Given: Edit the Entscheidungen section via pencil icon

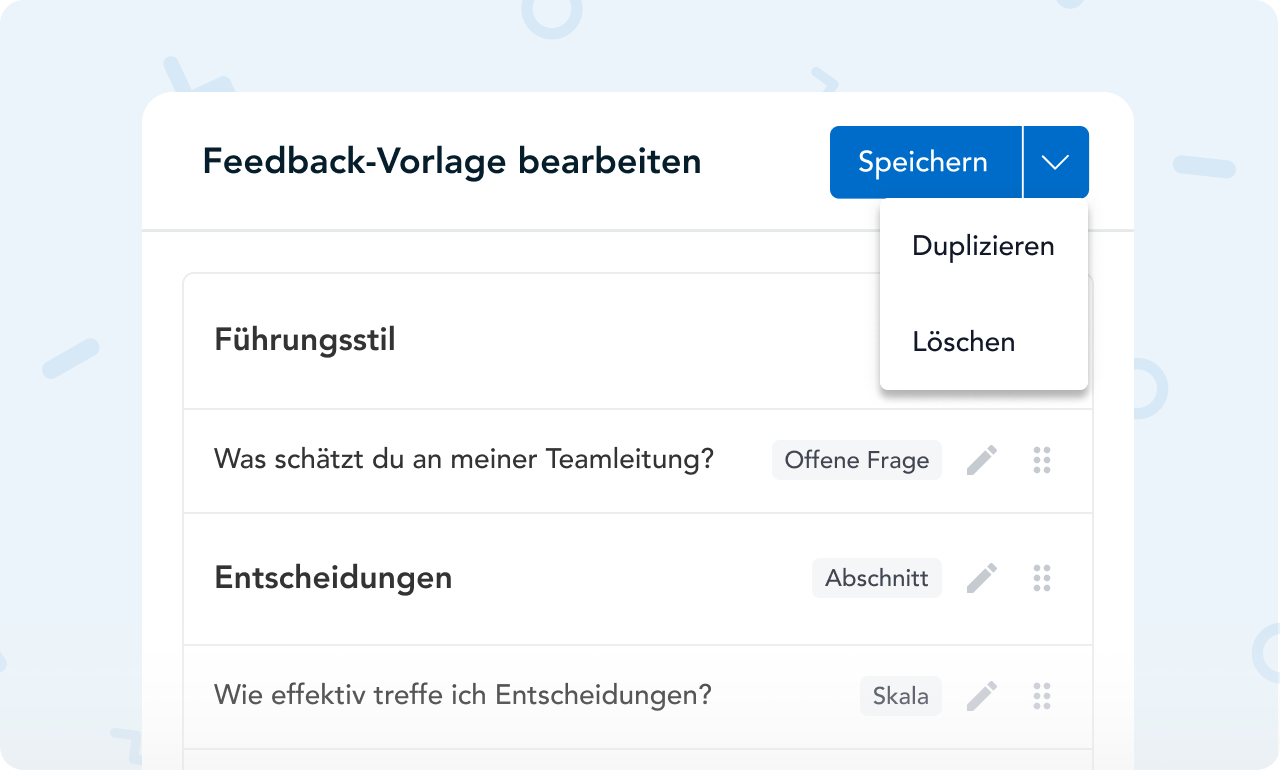Looking at the screenshot, I should pos(982,578).
